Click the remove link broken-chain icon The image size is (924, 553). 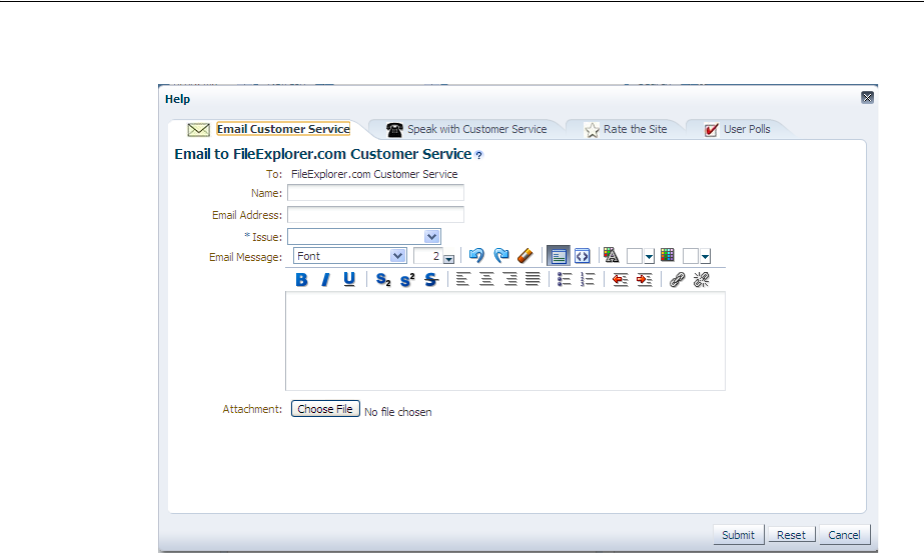pos(701,279)
